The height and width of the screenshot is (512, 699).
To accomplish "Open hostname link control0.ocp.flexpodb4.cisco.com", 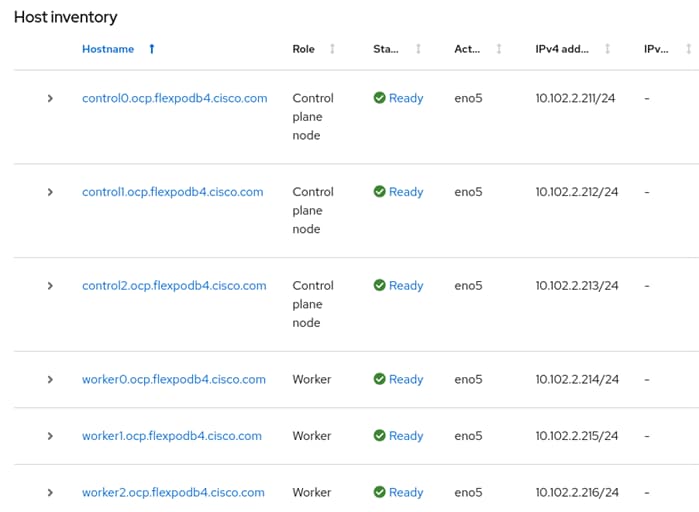I will 175,98.
